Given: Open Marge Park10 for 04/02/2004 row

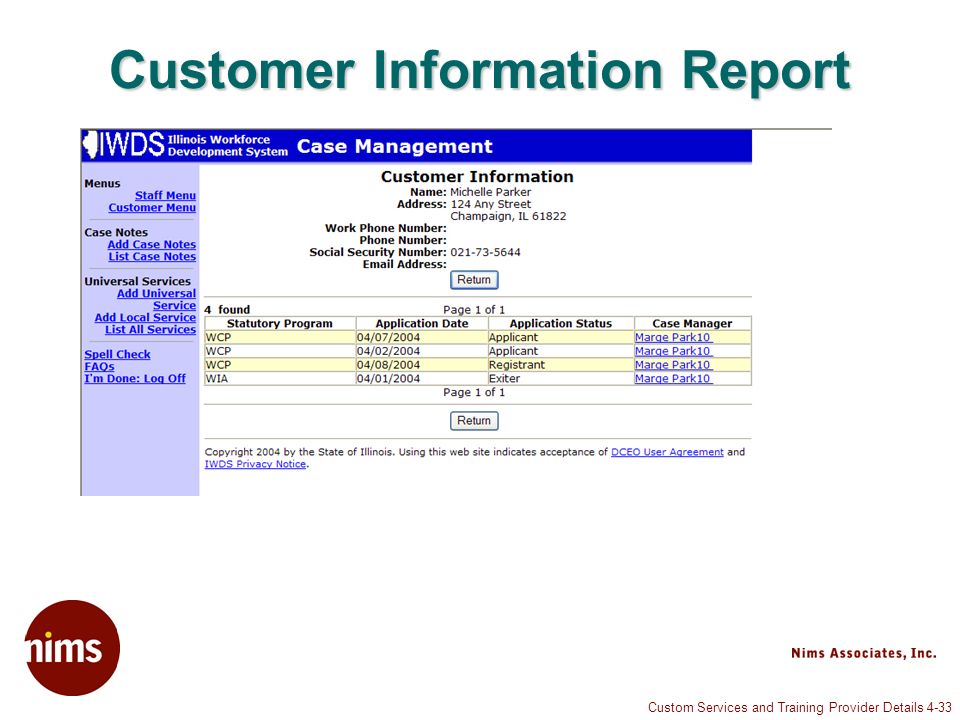Looking at the screenshot, I should [673, 351].
